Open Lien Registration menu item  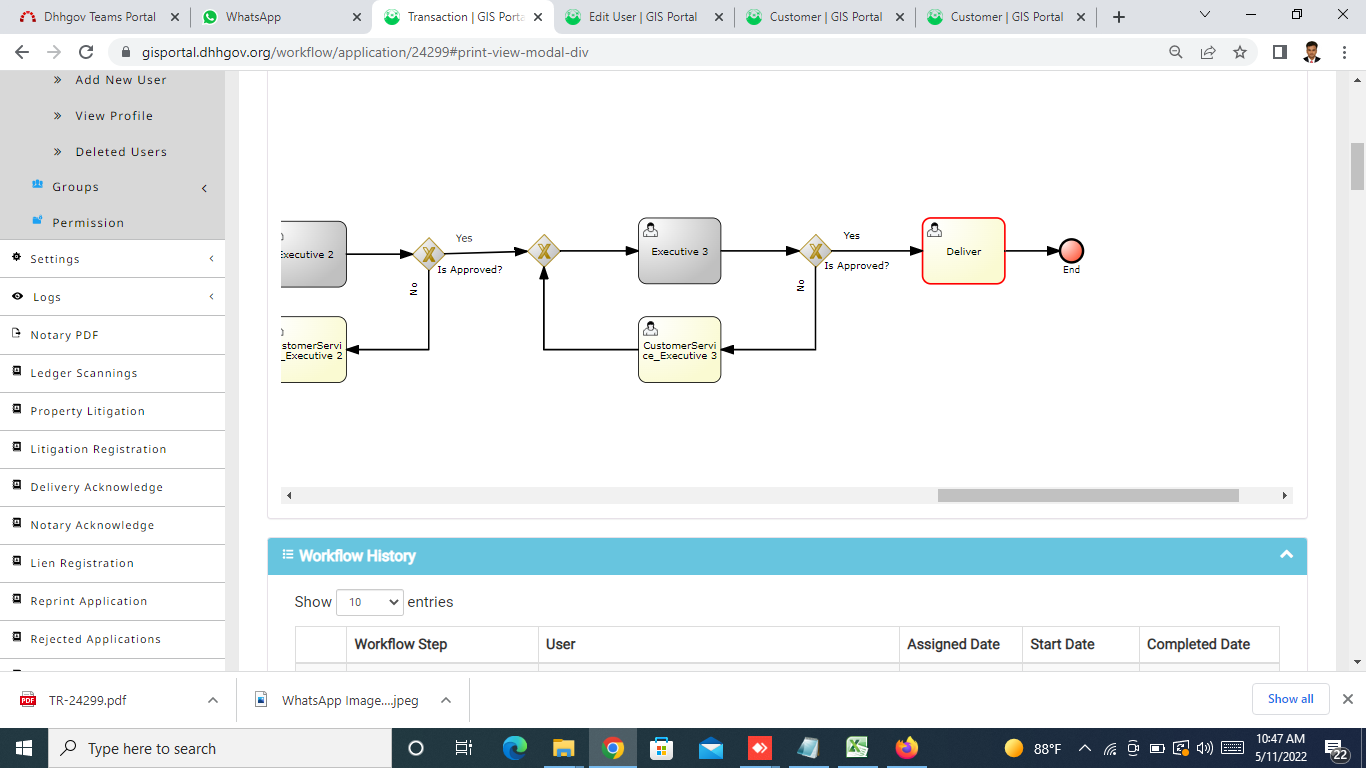click(82, 563)
